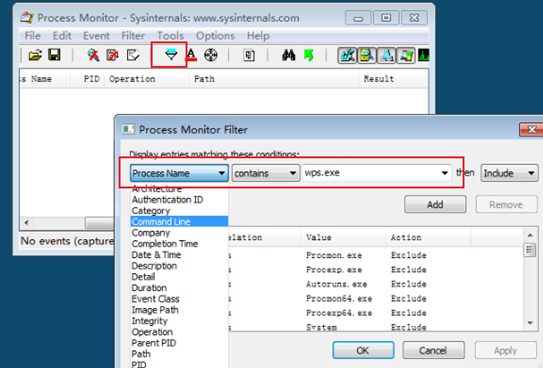Choose Event Class in the dropdown list
The height and width of the screenshot is (368, 543).
pos(179,299)
